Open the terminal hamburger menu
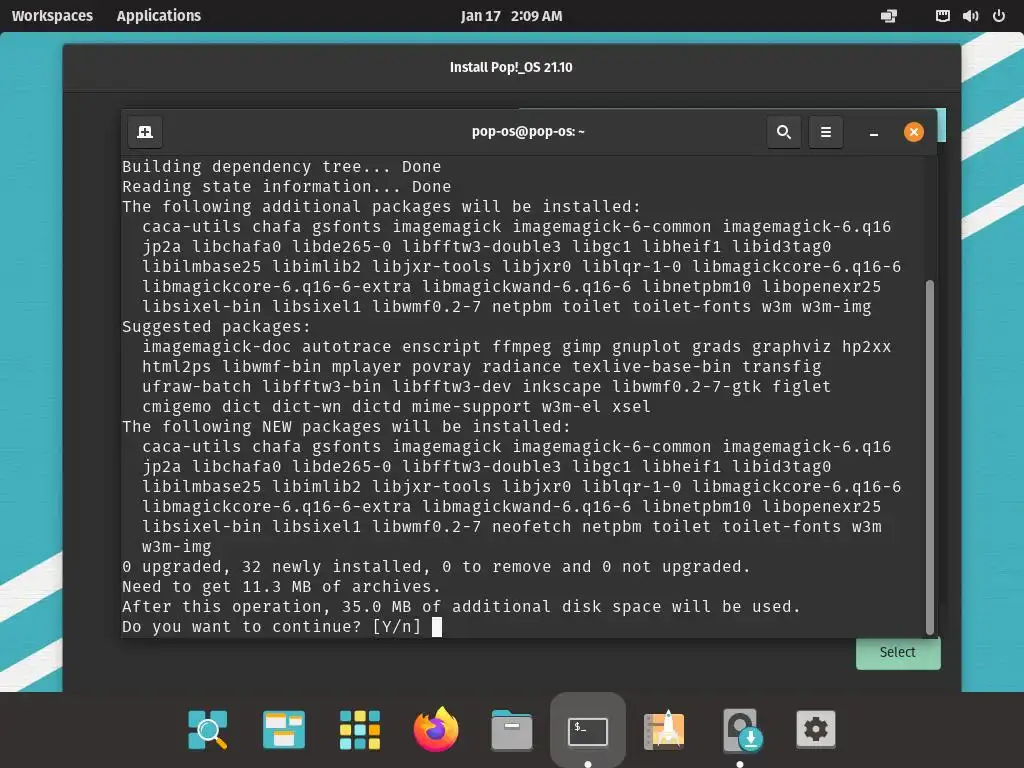The height and width of the screenshot is (768, 1024). click(825, 132)
